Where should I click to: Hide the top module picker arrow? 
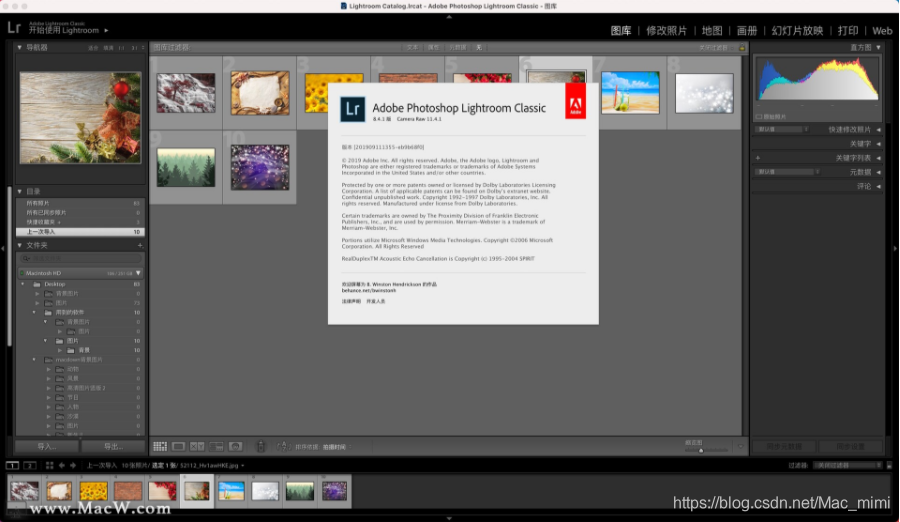449,17
